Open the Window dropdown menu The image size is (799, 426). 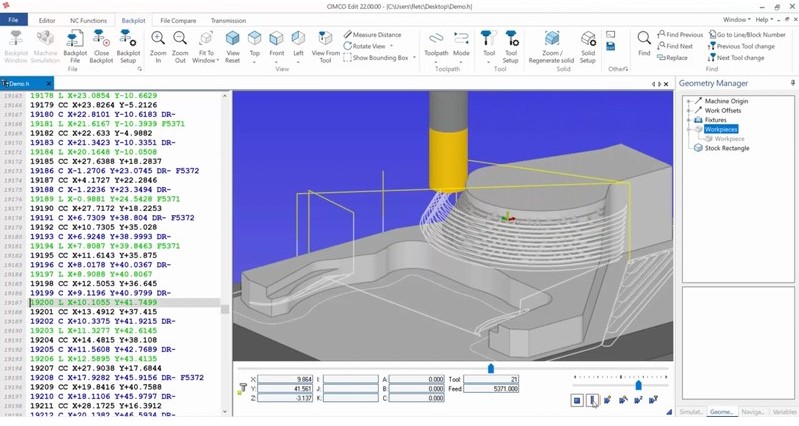click(737, 20)
